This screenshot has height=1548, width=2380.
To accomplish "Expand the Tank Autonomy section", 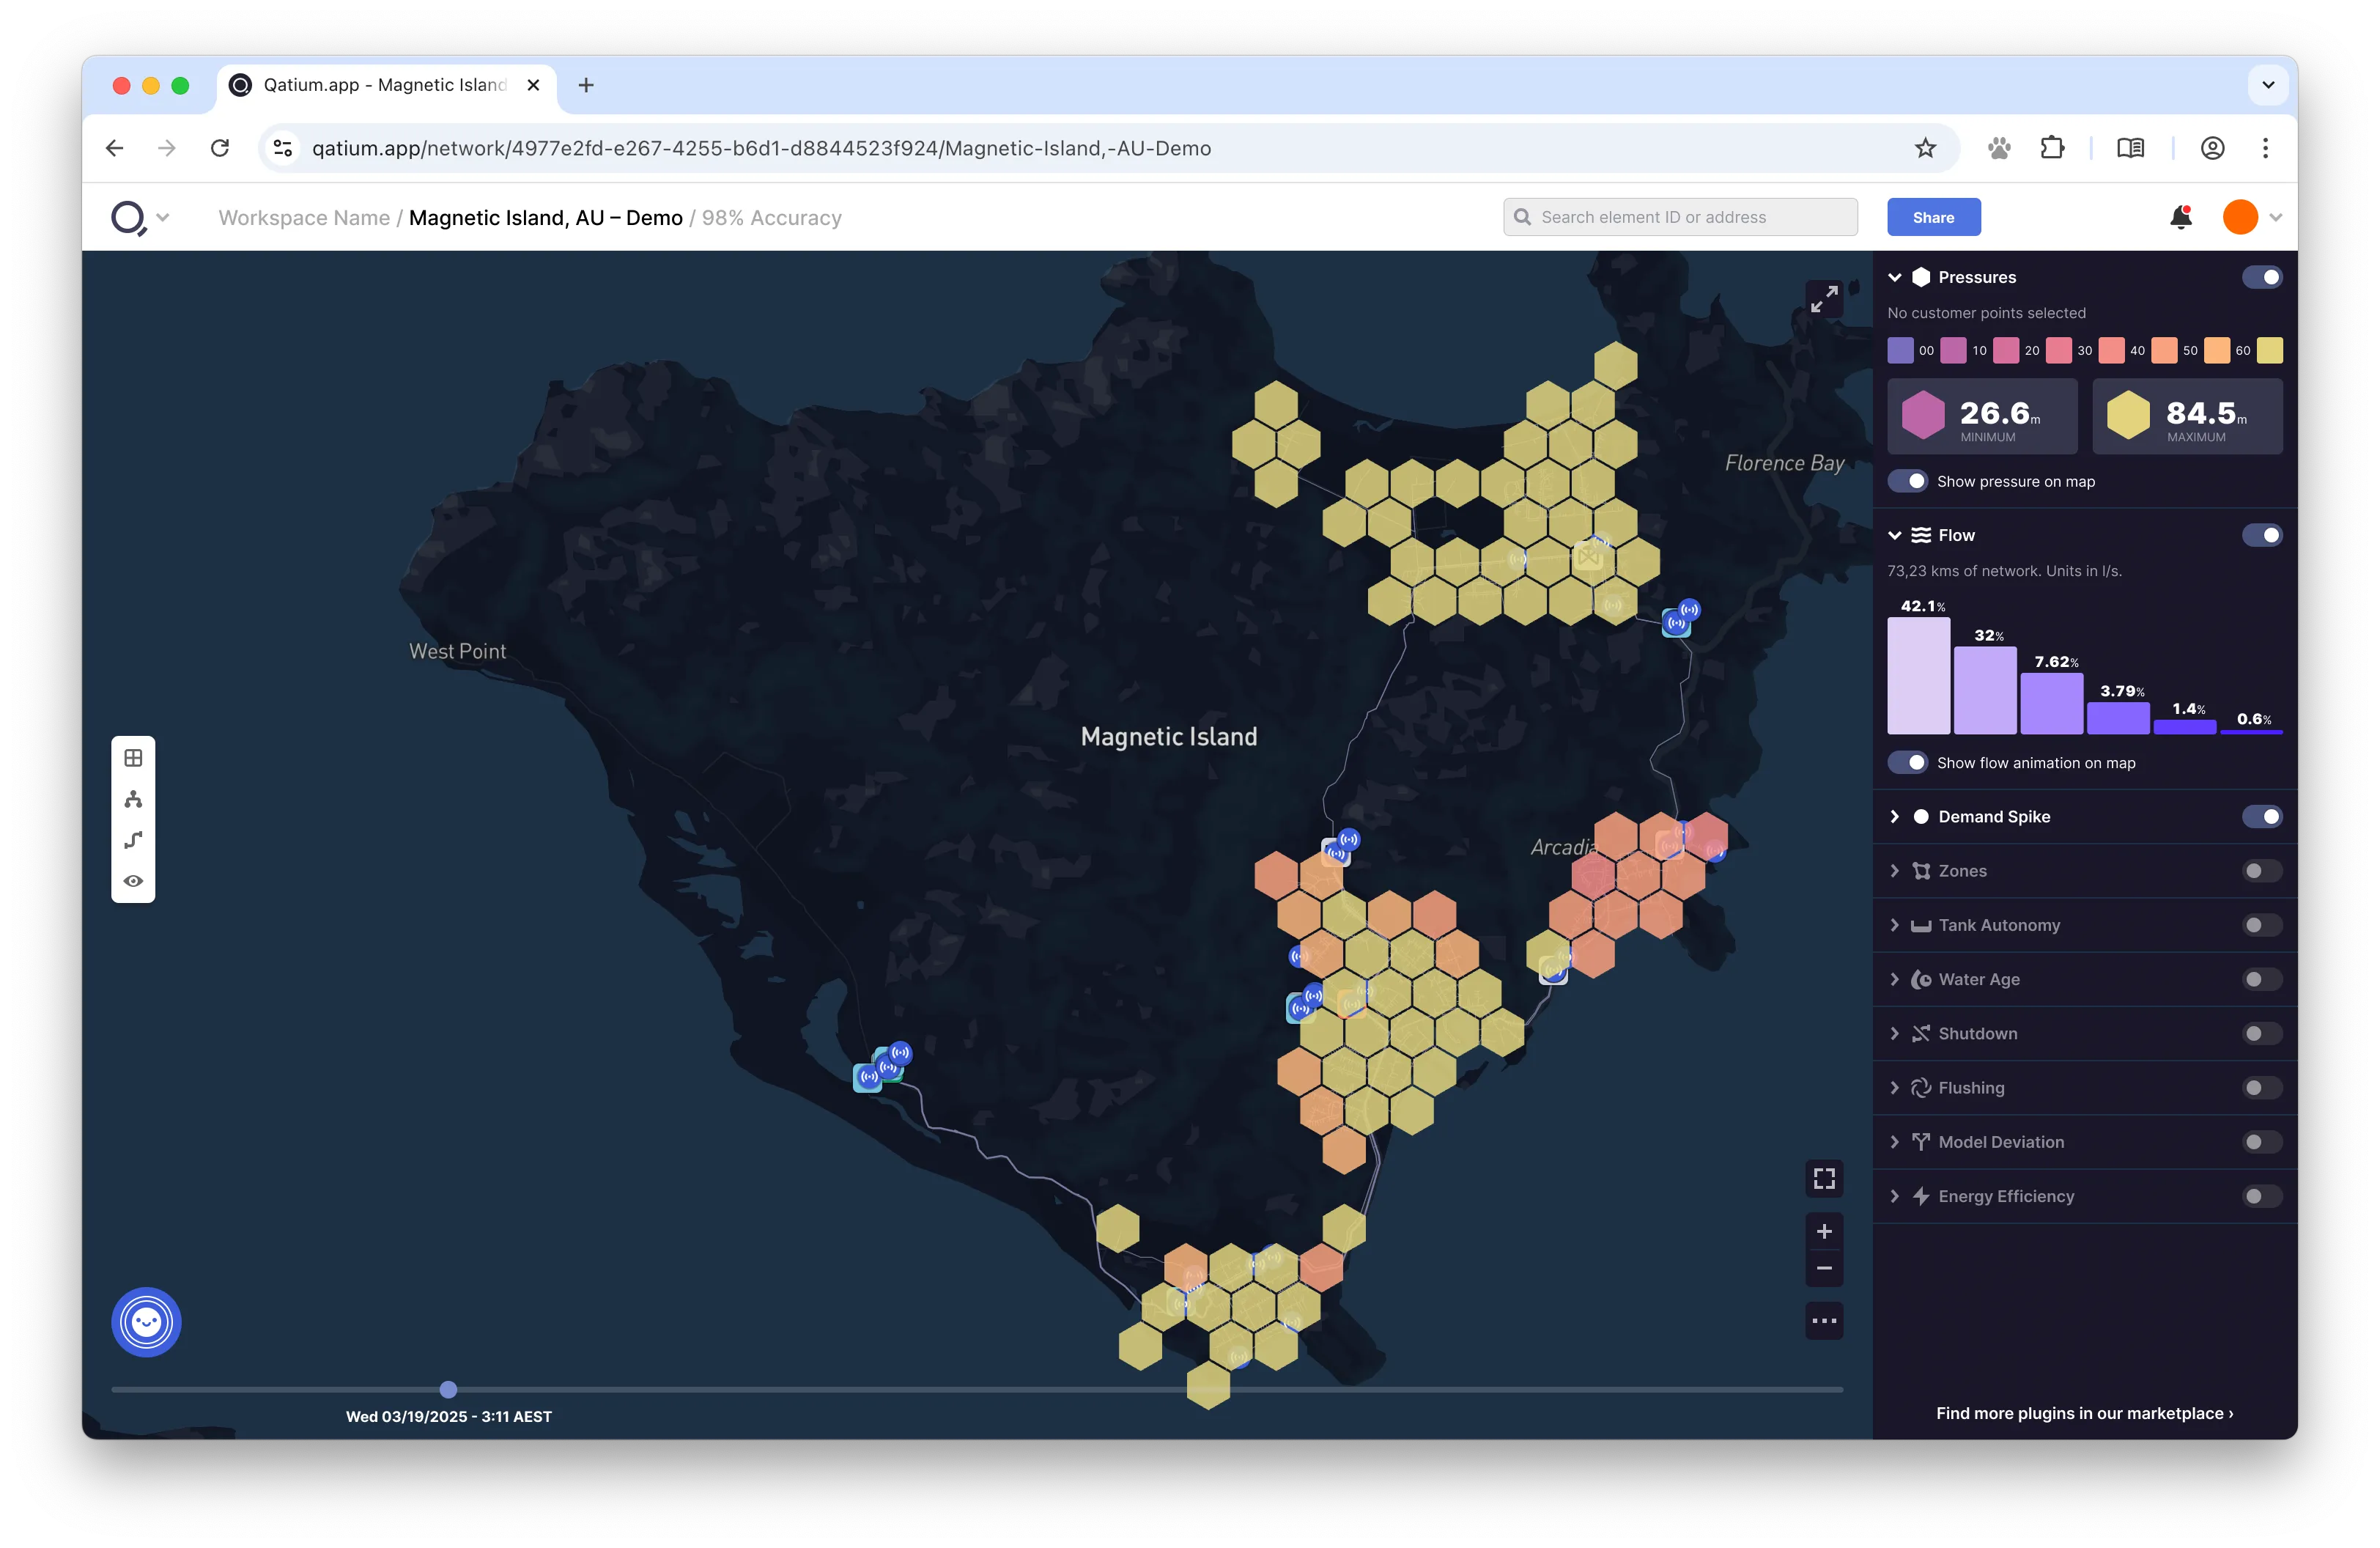I will click(1894, 925).
